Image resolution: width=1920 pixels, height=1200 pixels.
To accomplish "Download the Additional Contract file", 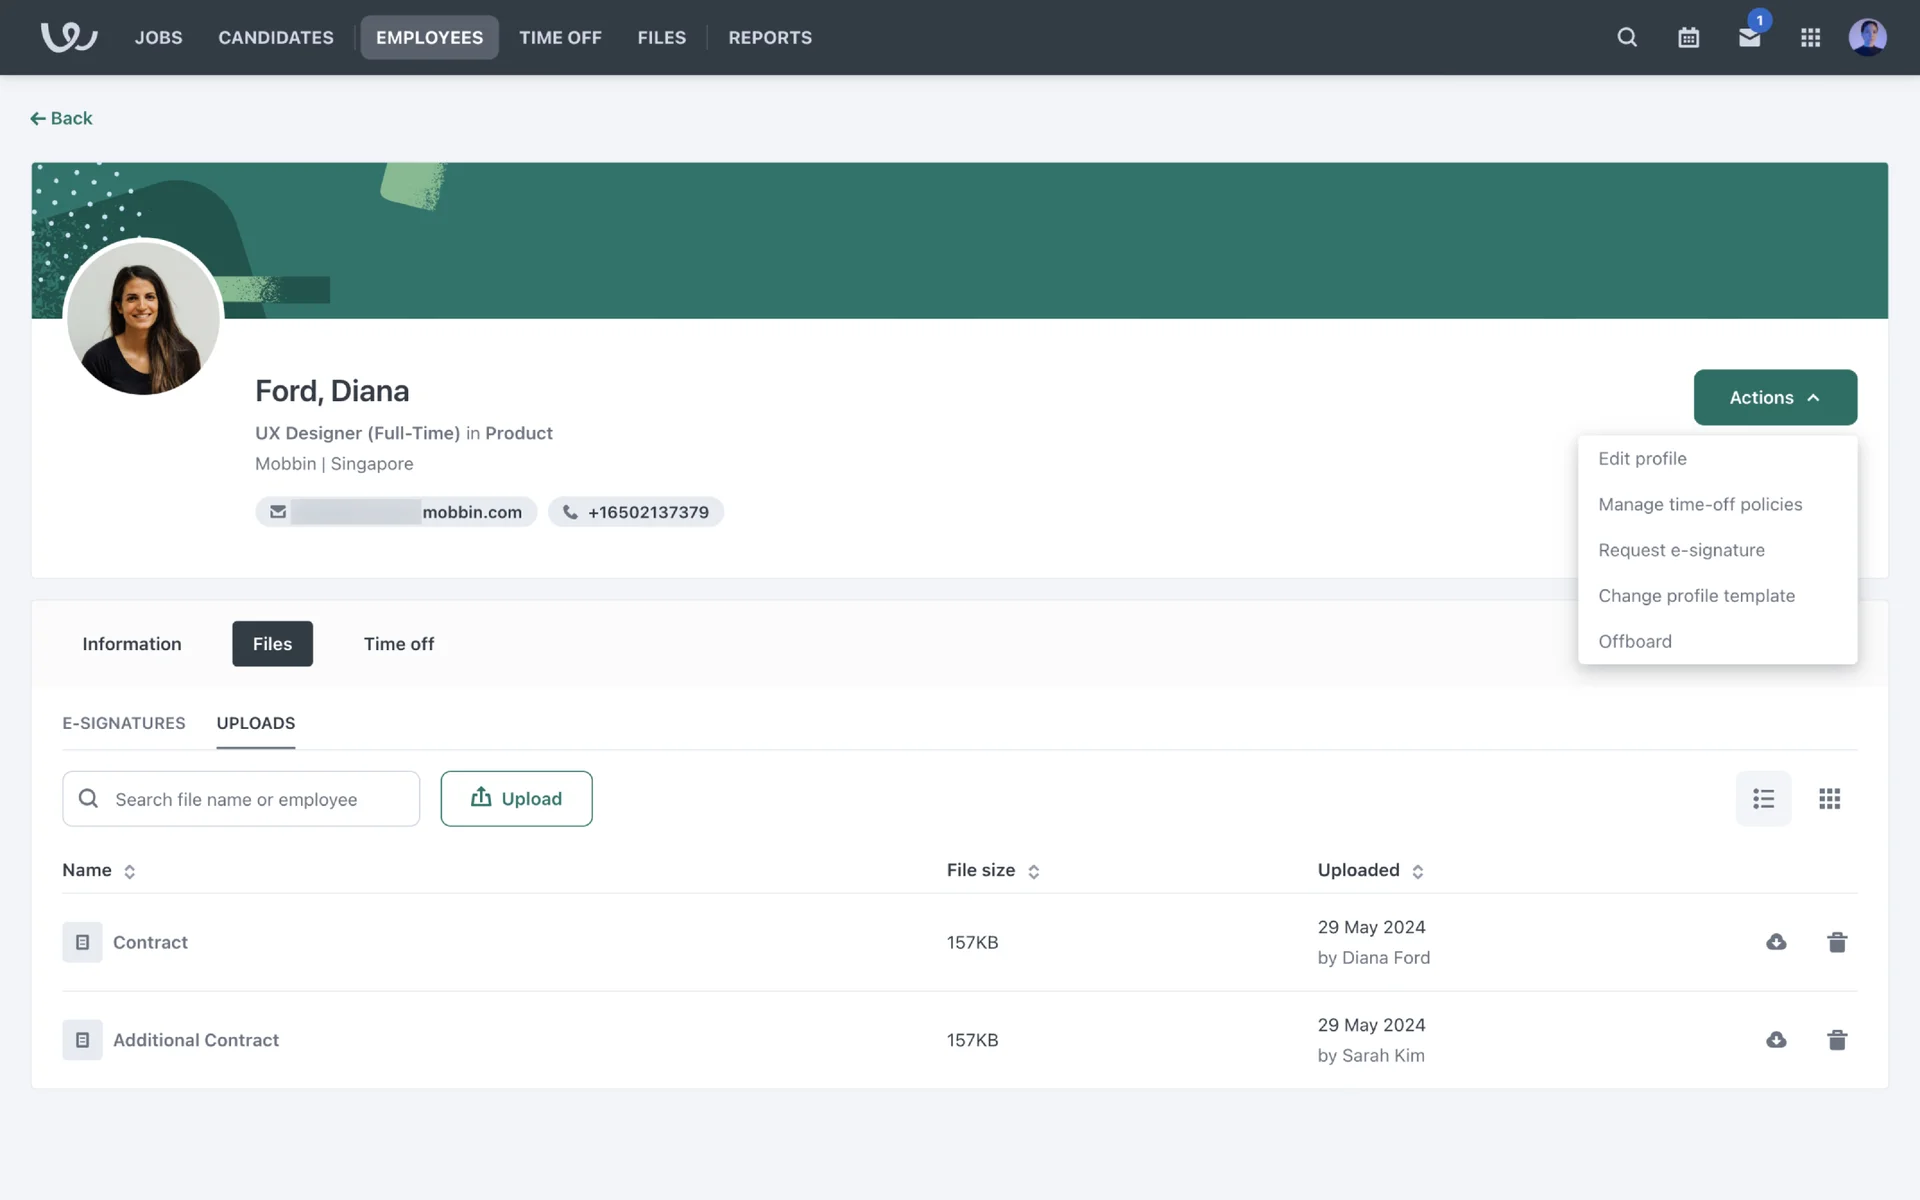I will (1776, 1040).
